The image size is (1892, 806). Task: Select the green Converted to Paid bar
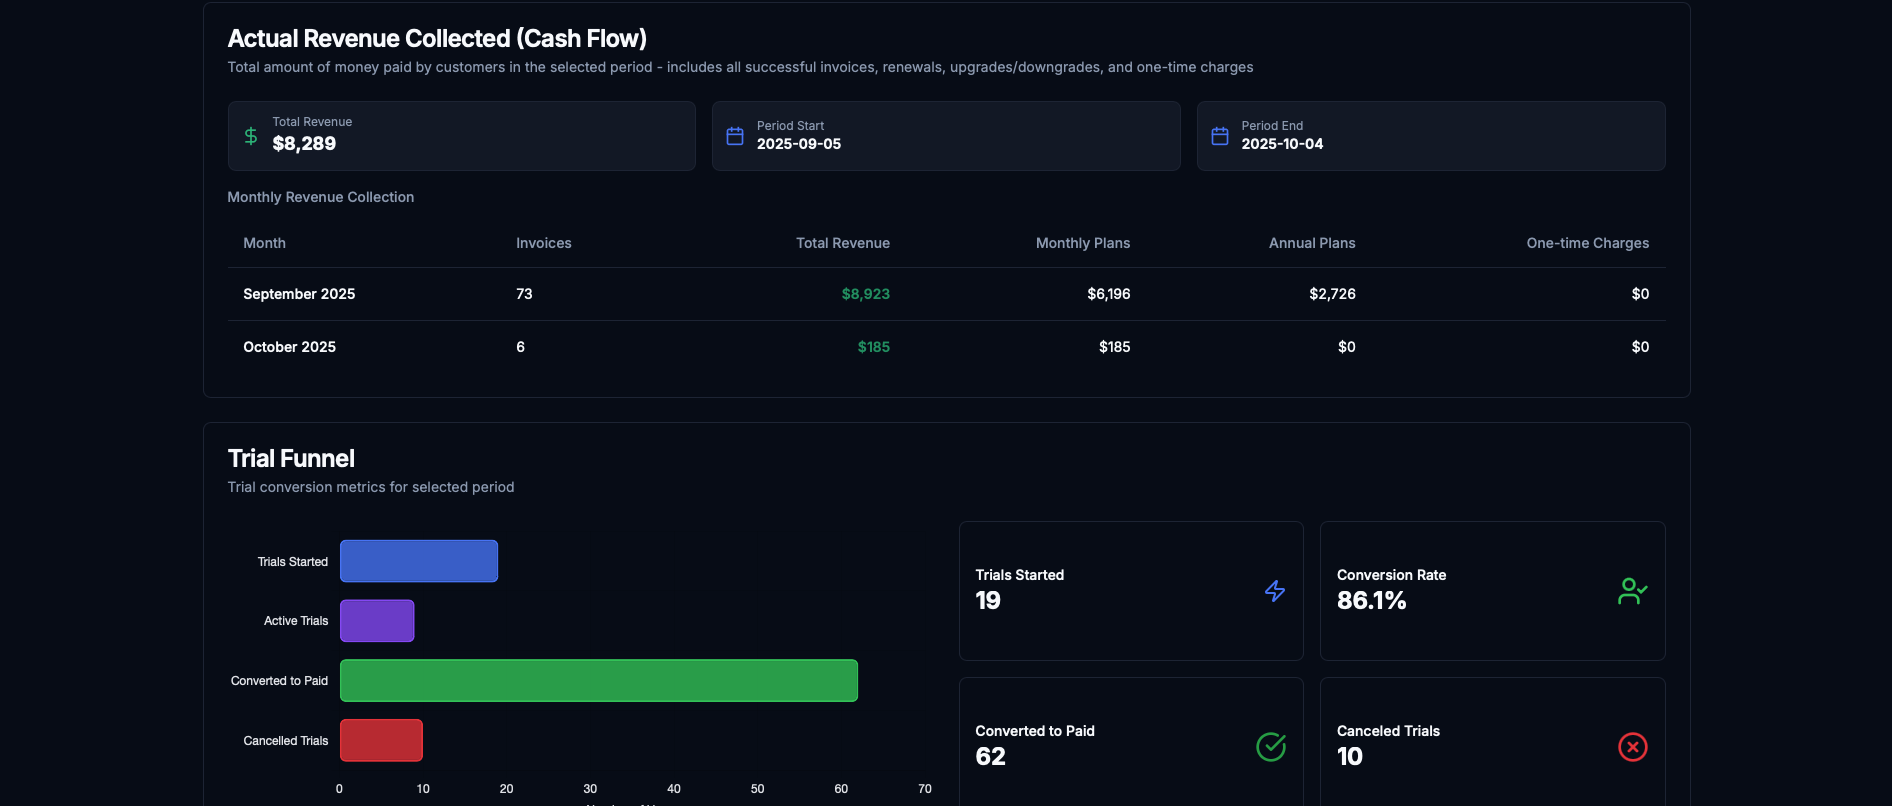tap(599, 681)
